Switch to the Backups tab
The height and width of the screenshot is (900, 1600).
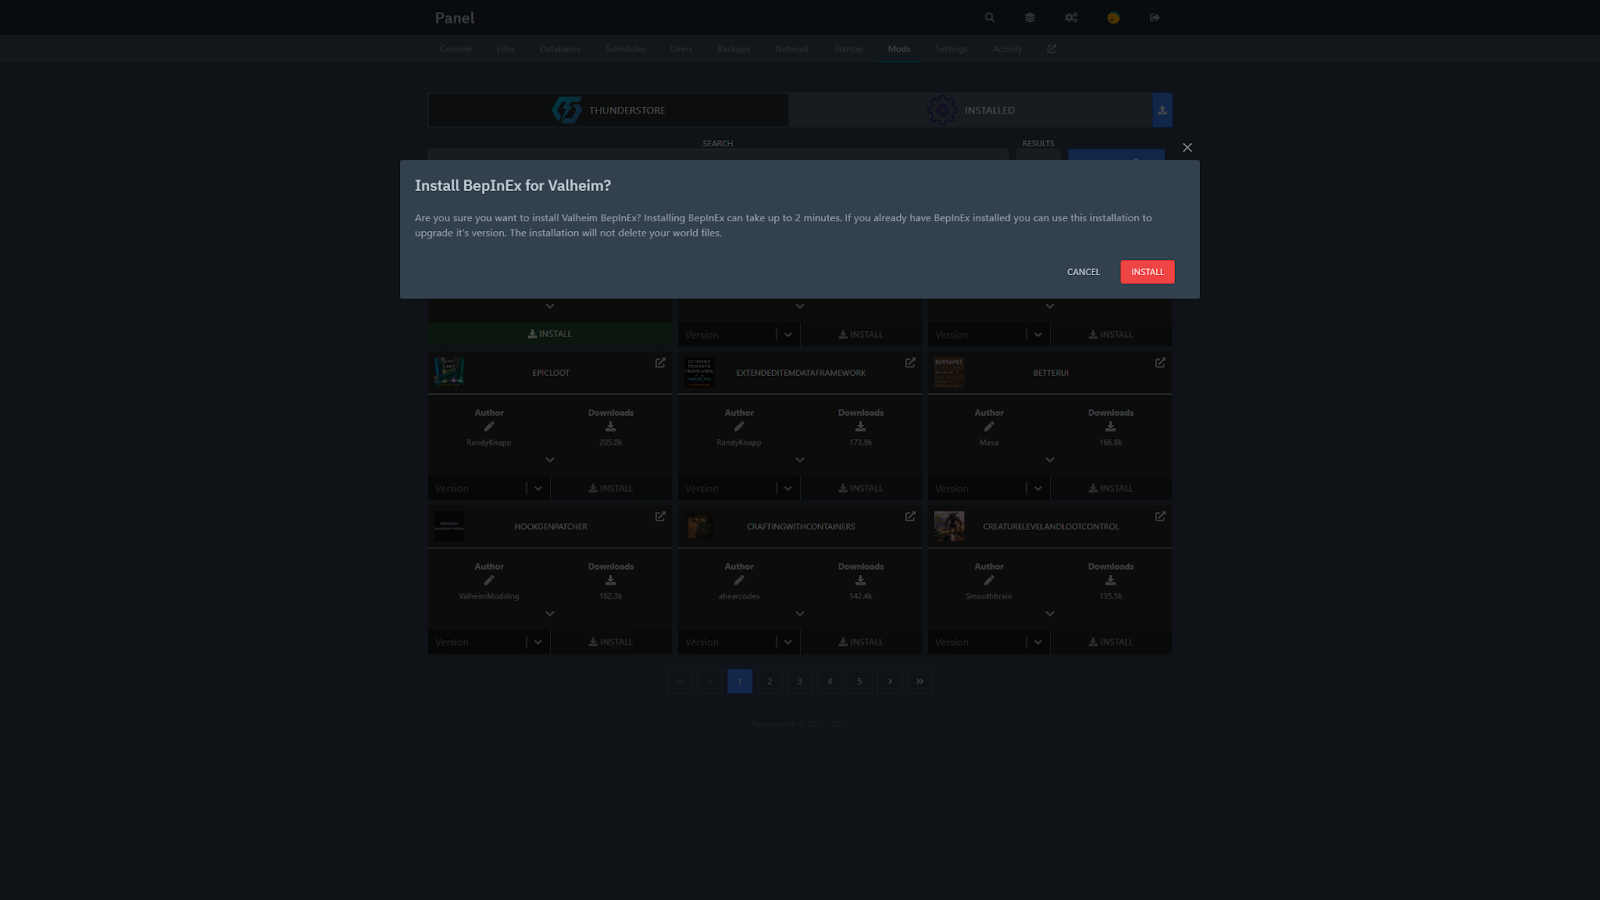tap(734, 49)
